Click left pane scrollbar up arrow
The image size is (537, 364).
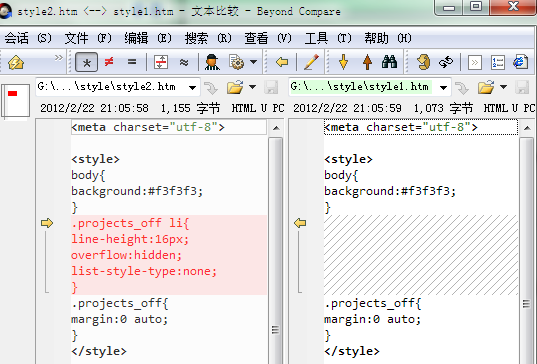(276, 128)
